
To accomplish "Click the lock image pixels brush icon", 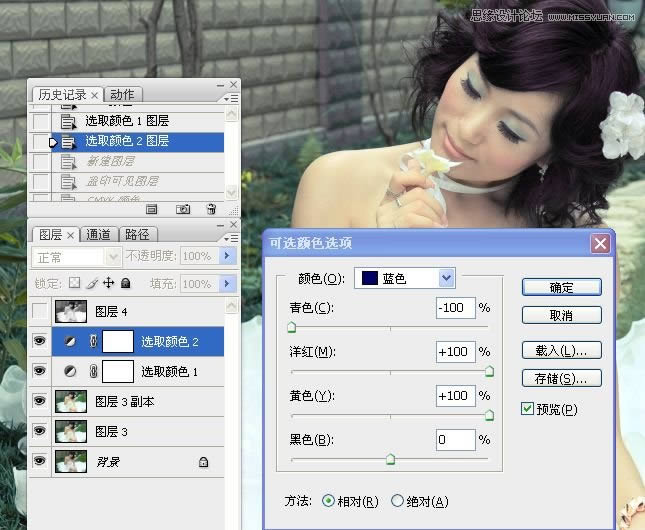I will (91, 284).
